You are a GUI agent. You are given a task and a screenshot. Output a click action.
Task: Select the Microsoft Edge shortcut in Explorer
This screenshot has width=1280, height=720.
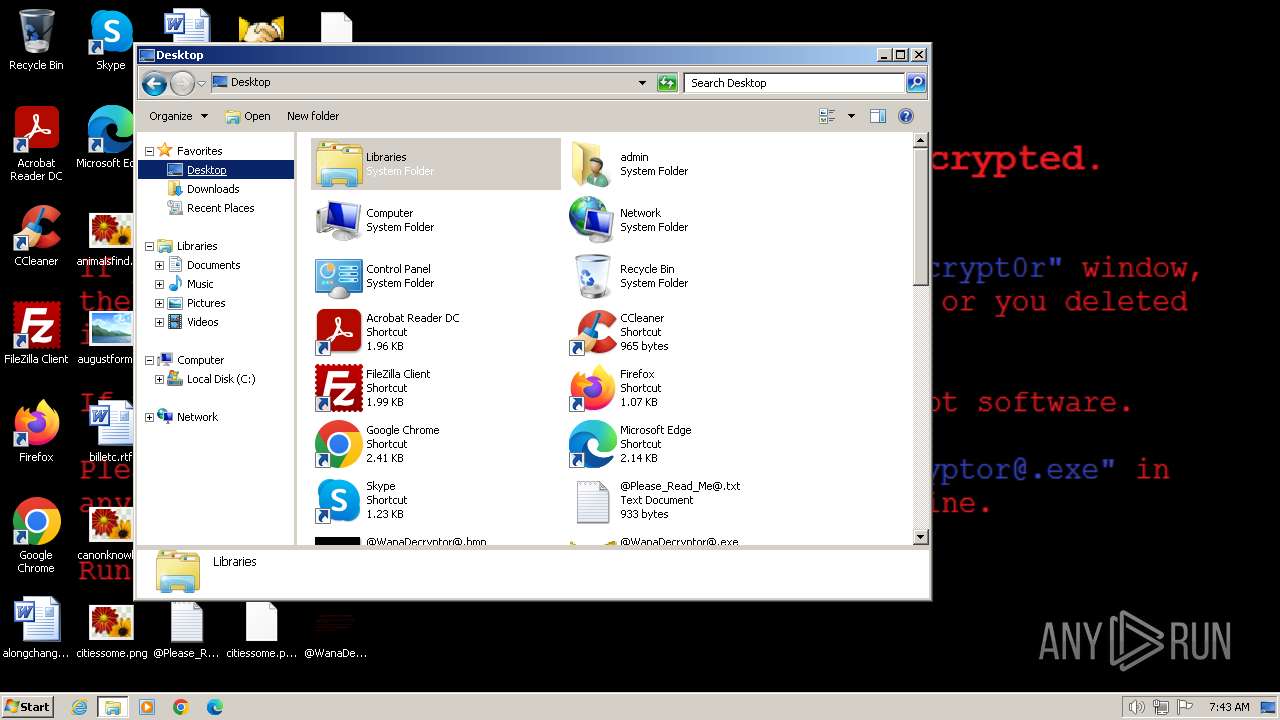(x=592, y=444)
